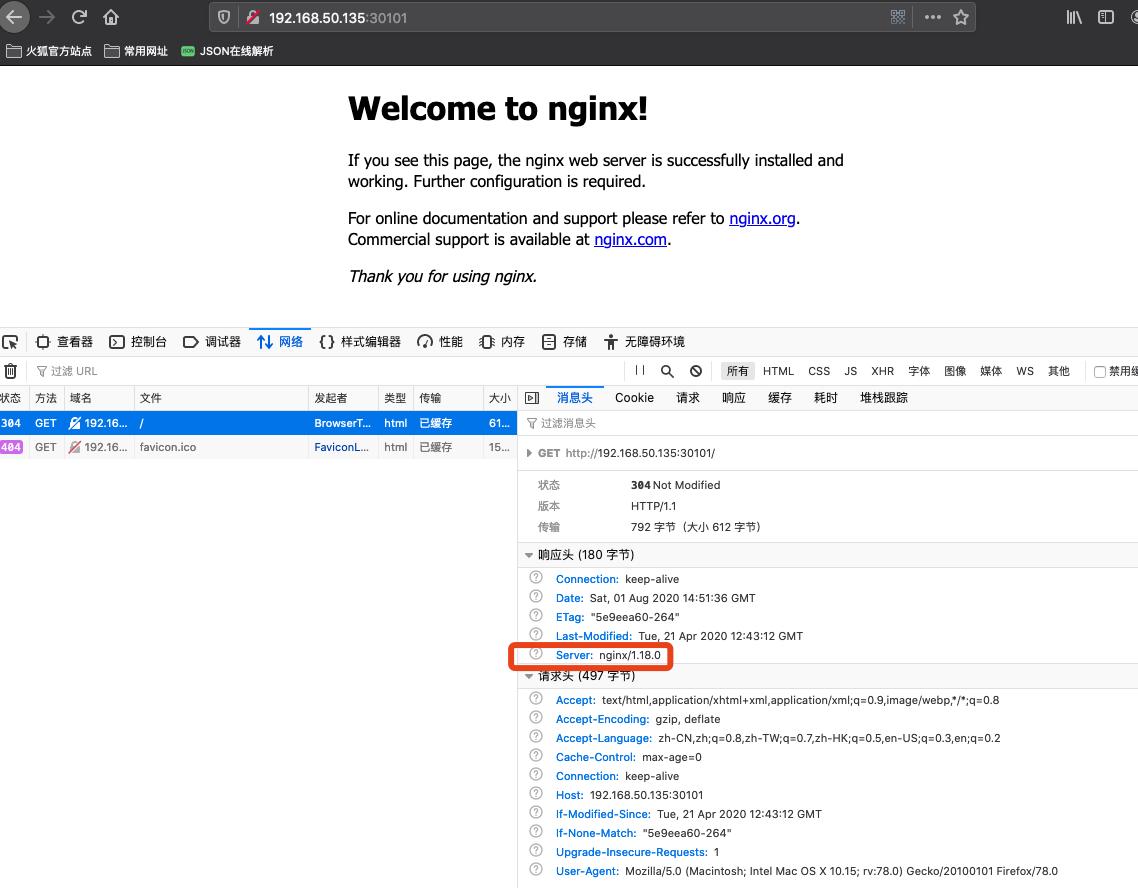Open the Style Editor (样式编辑器) tab
This screenshot has height=888, width=1138.
click(360, 342)
